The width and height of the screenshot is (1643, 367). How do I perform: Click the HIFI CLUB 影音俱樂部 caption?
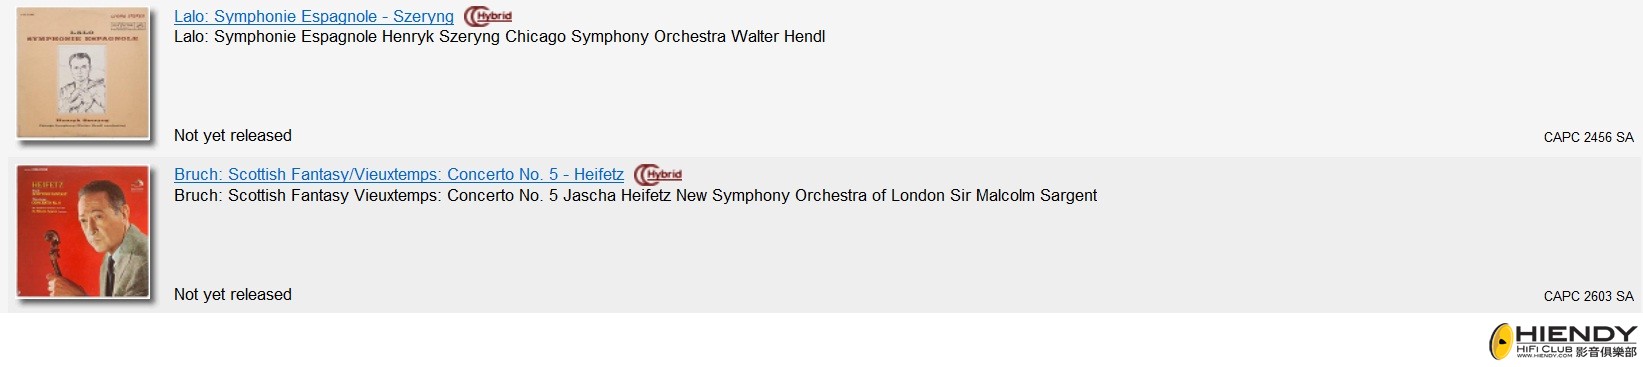click(1576, 351)
